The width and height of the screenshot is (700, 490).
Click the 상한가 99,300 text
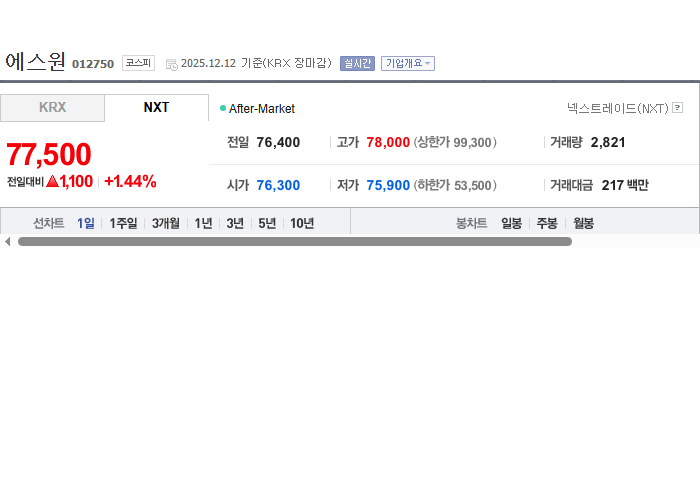(x=455, y=142)
